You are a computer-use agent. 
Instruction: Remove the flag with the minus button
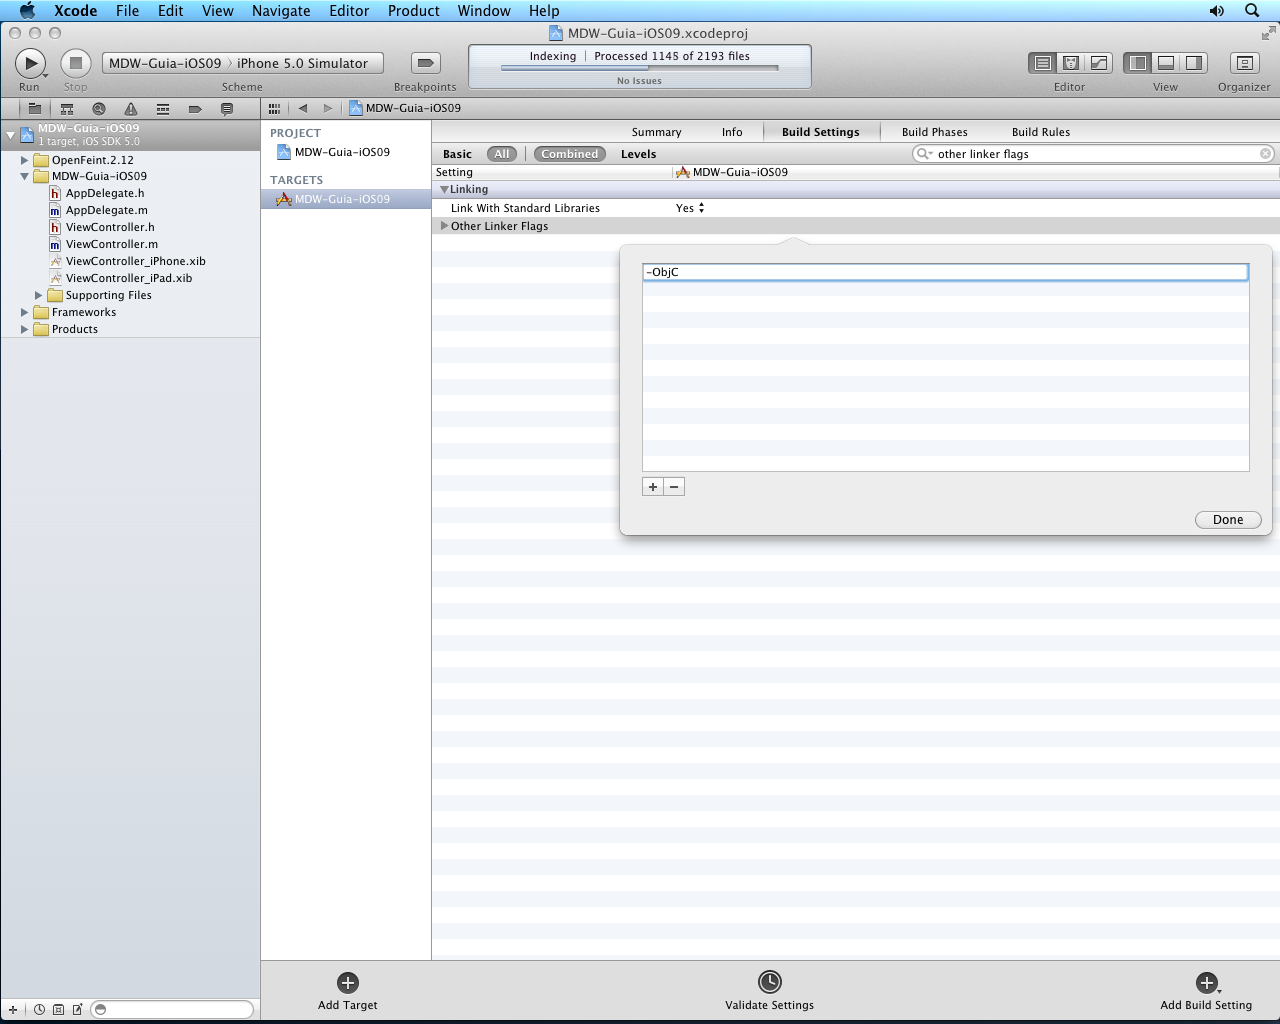674,487
